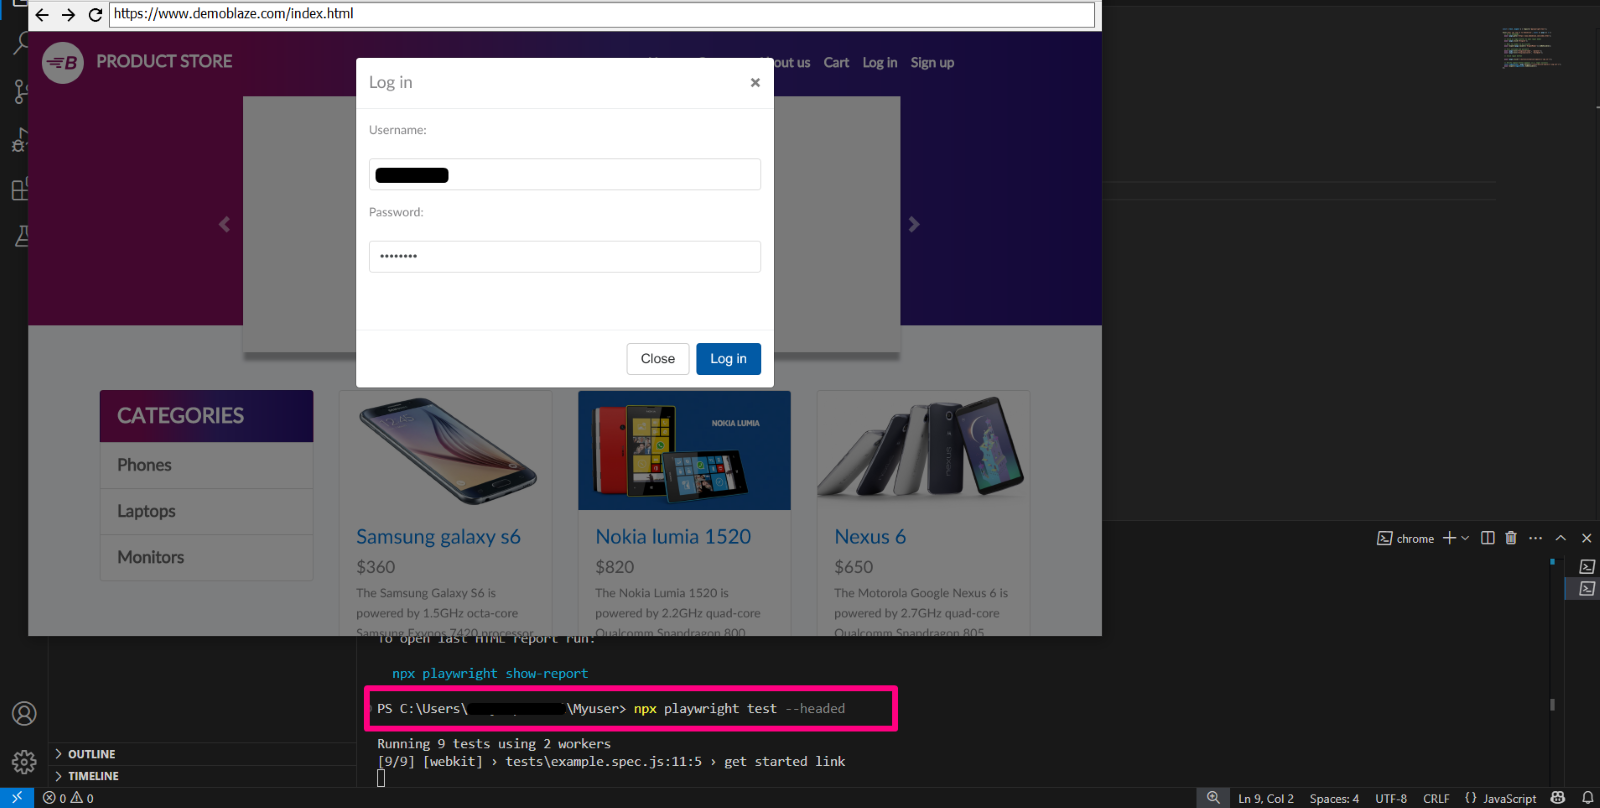Select the first terminal in list
This screenshot has width=1600, height=808.
point(1587,567)
